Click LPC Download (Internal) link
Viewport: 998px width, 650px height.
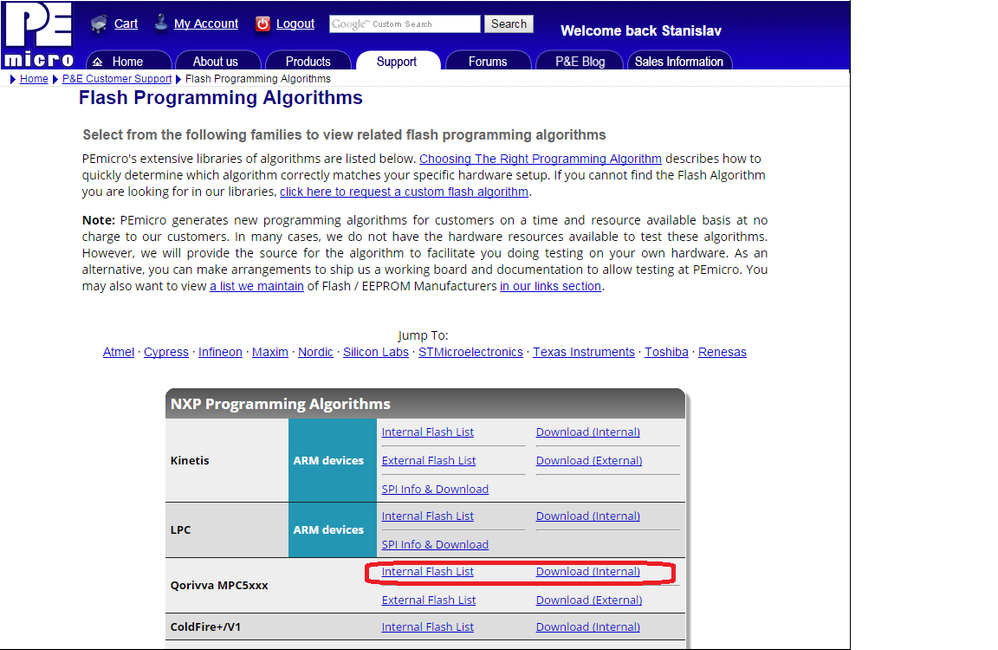click(588, 516)
